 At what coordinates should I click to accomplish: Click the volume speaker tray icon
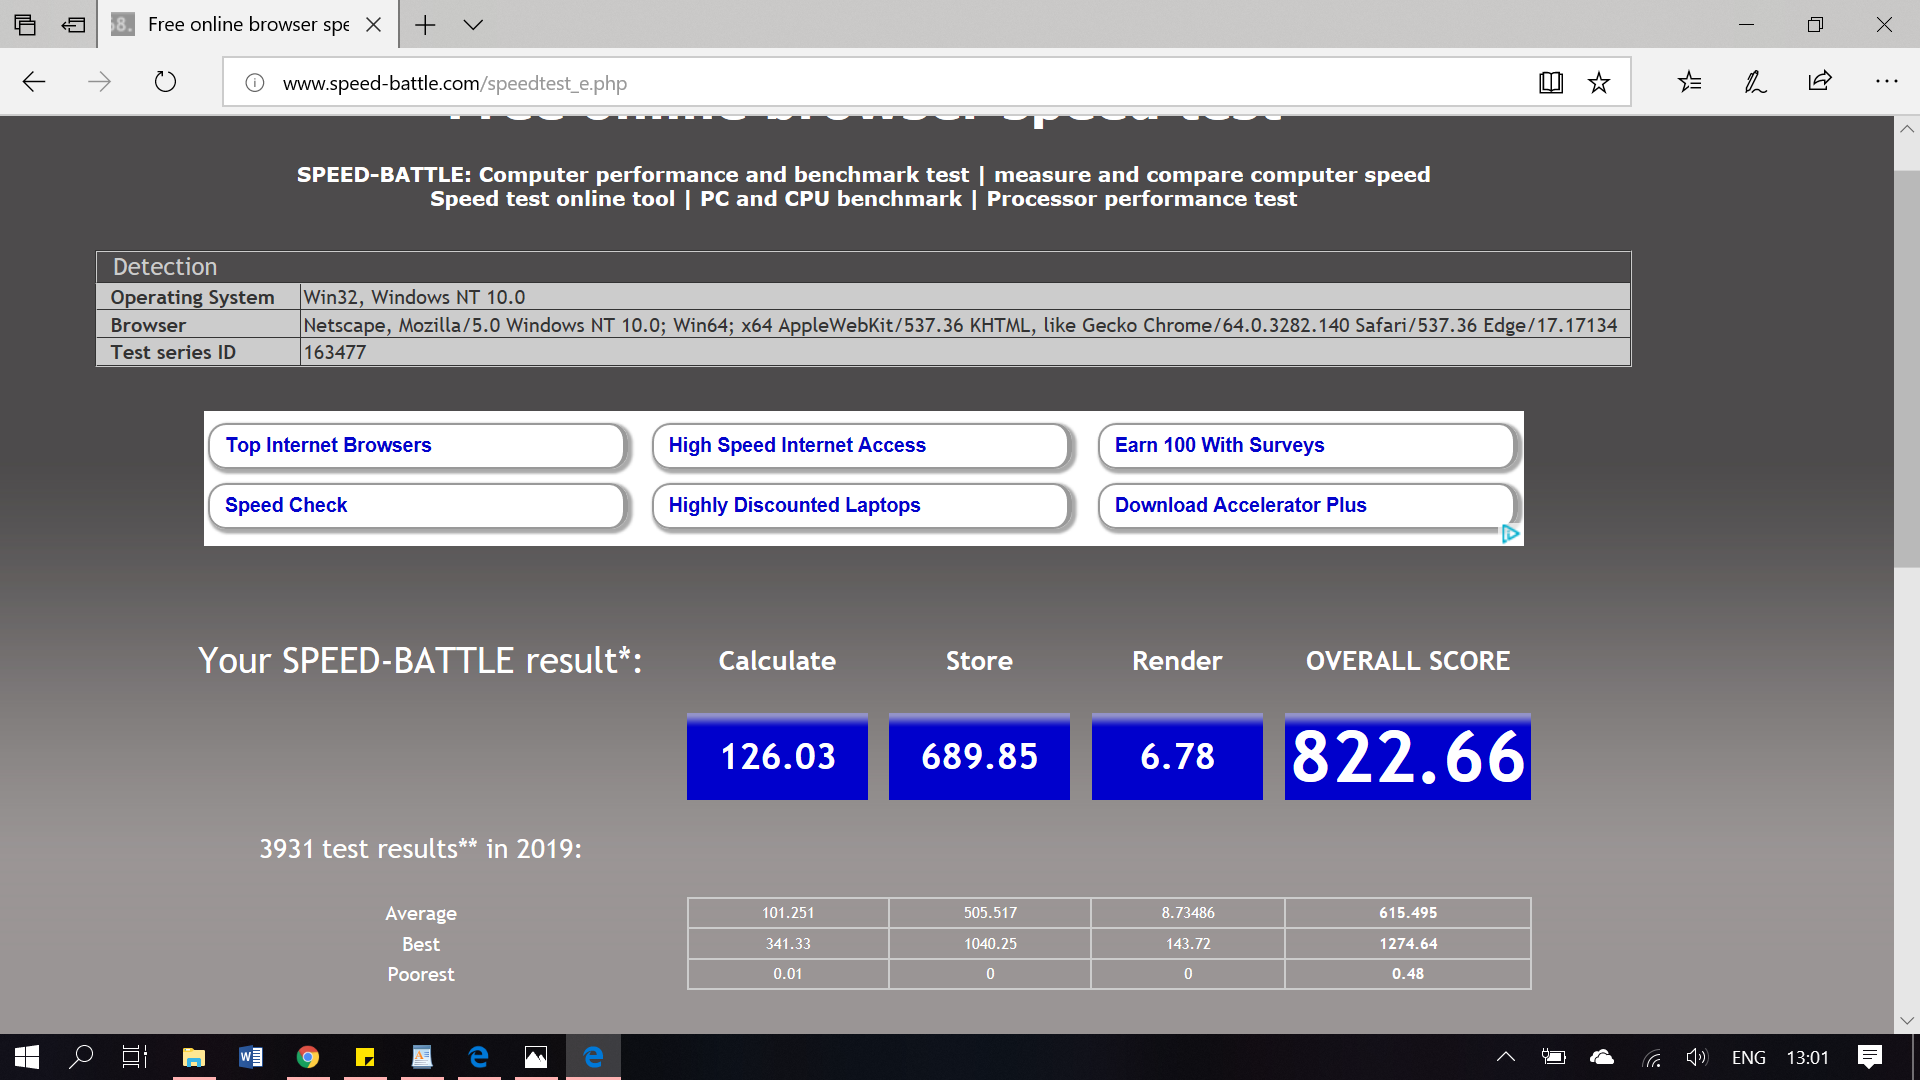coord(1696,1057)
